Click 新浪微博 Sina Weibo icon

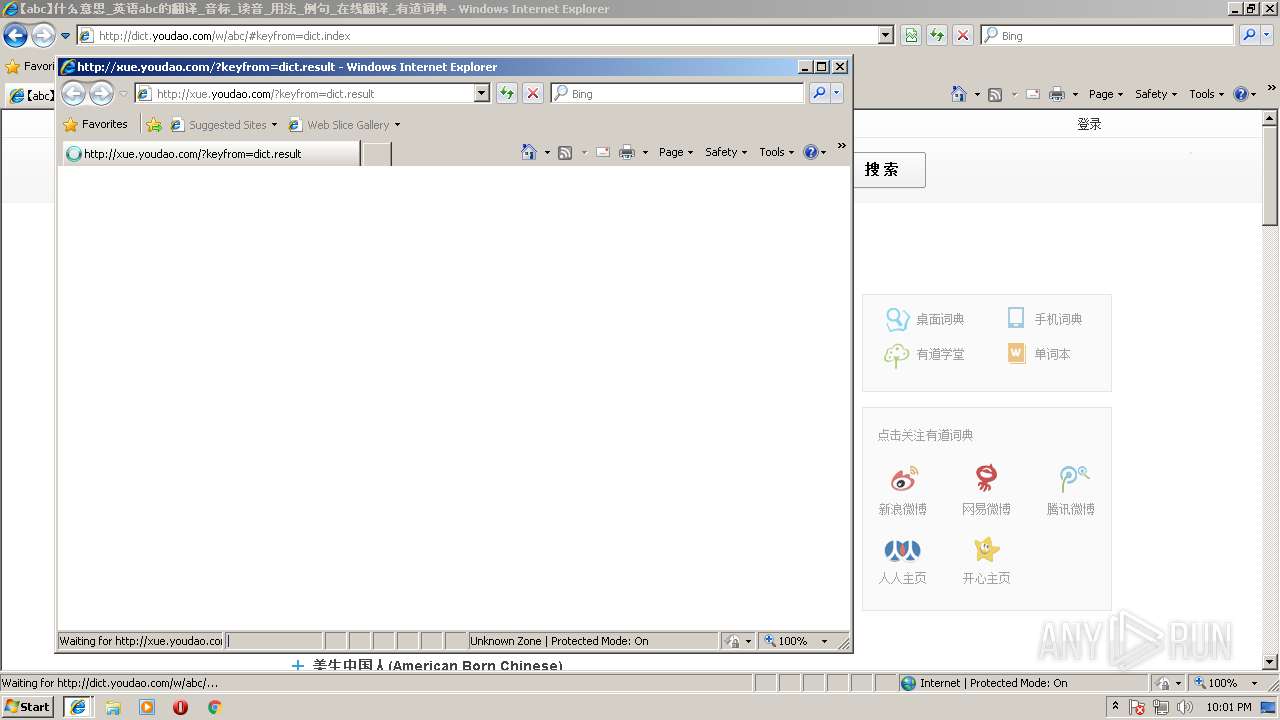tap(903, 478)
